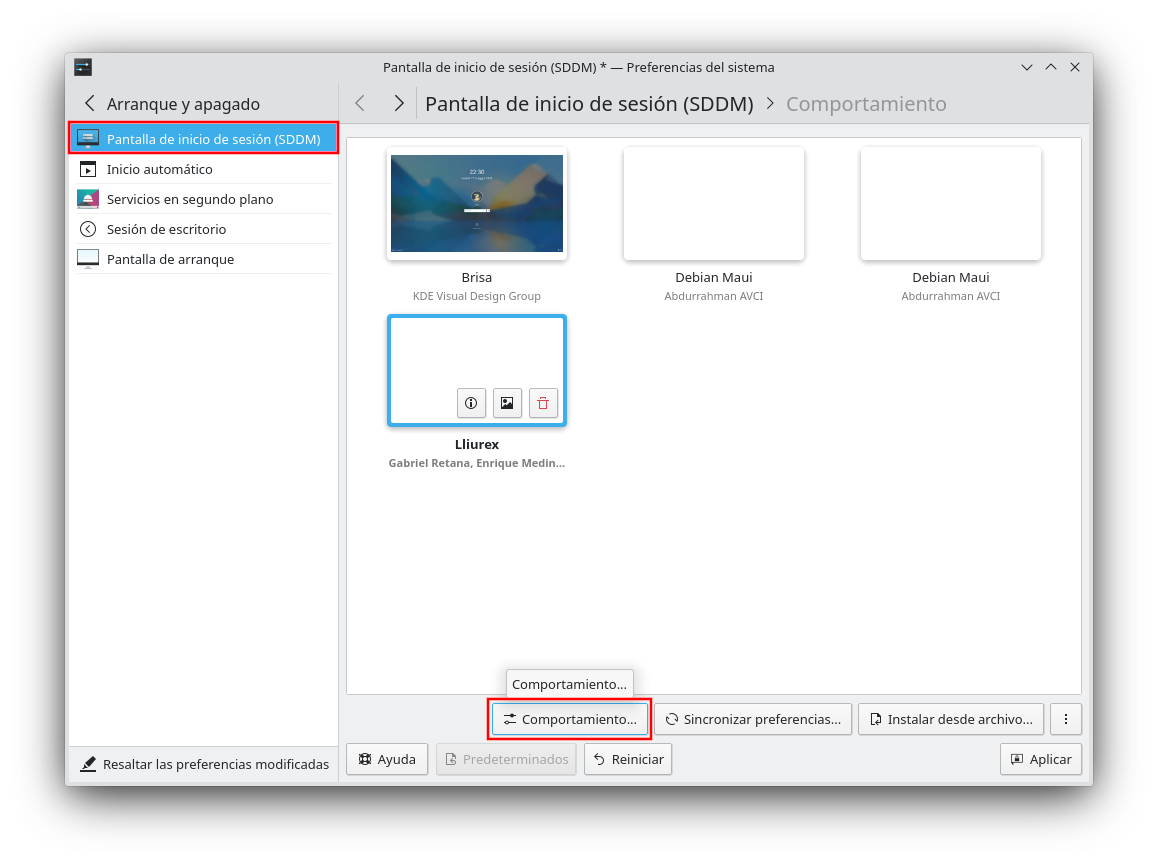Select the Brisa theme thumbnail
Viewport: 1158px width, 863px height.
coord(477,204)
